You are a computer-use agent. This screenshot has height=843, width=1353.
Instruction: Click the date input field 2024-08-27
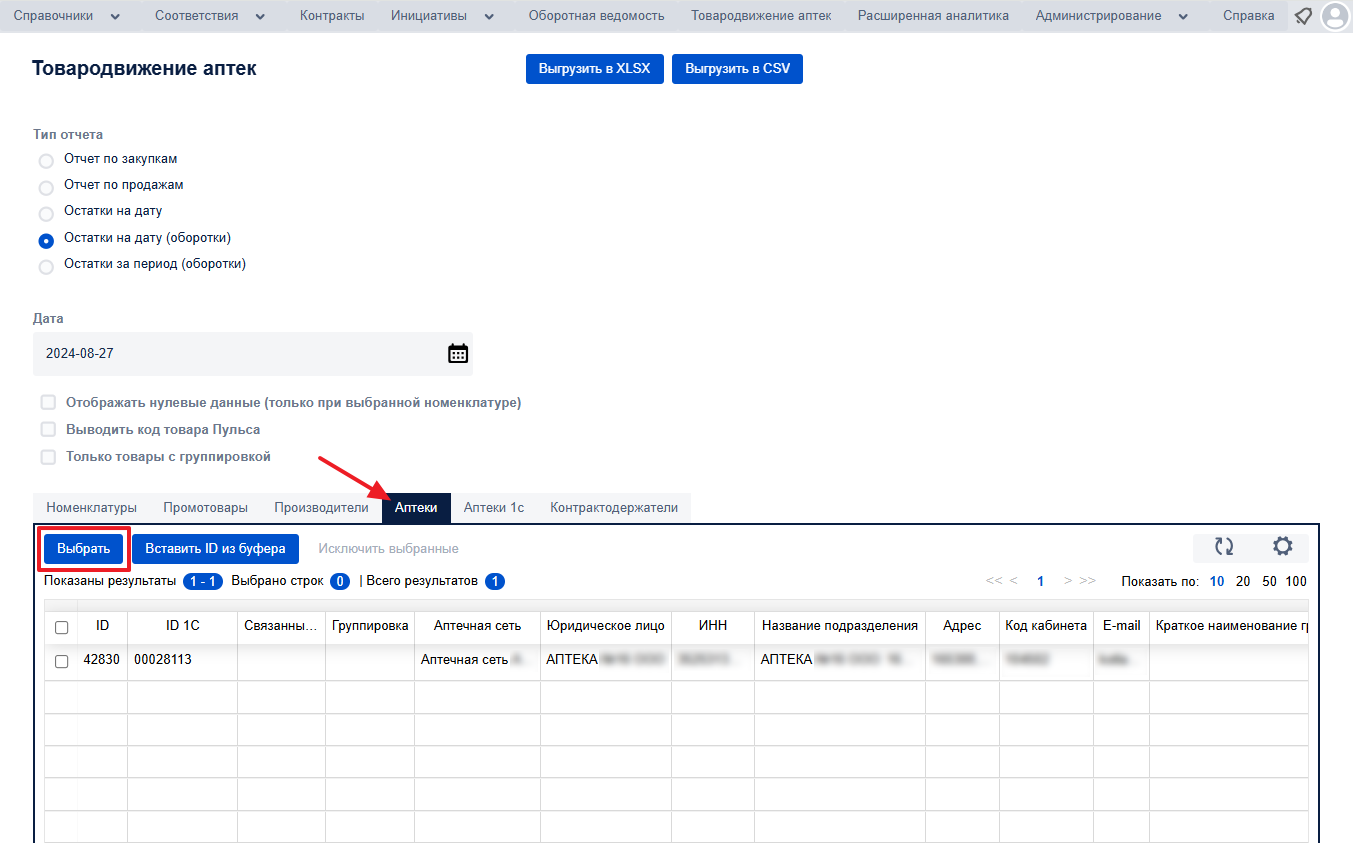pos(253,353)
